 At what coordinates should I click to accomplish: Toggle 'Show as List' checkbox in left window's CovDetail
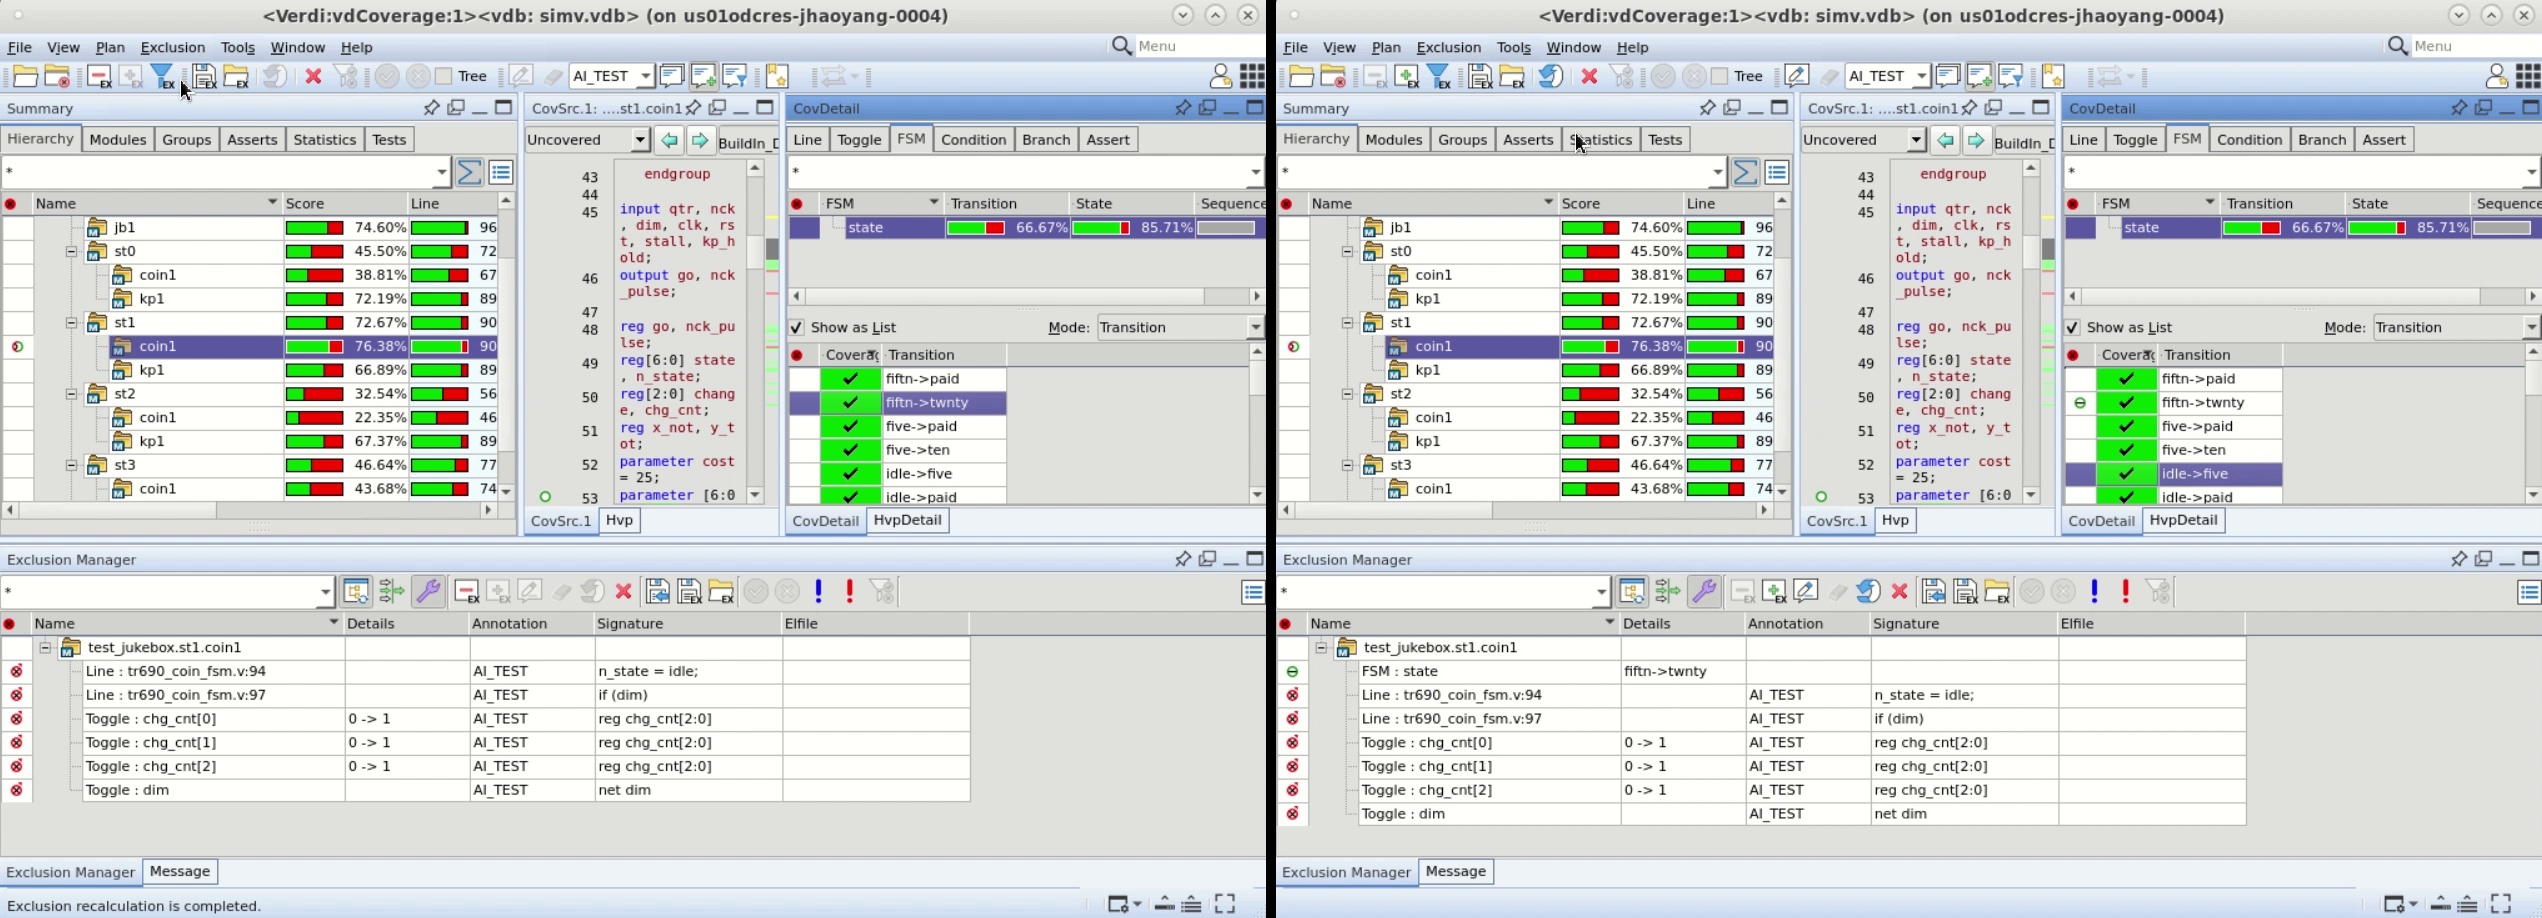[797, 328]
